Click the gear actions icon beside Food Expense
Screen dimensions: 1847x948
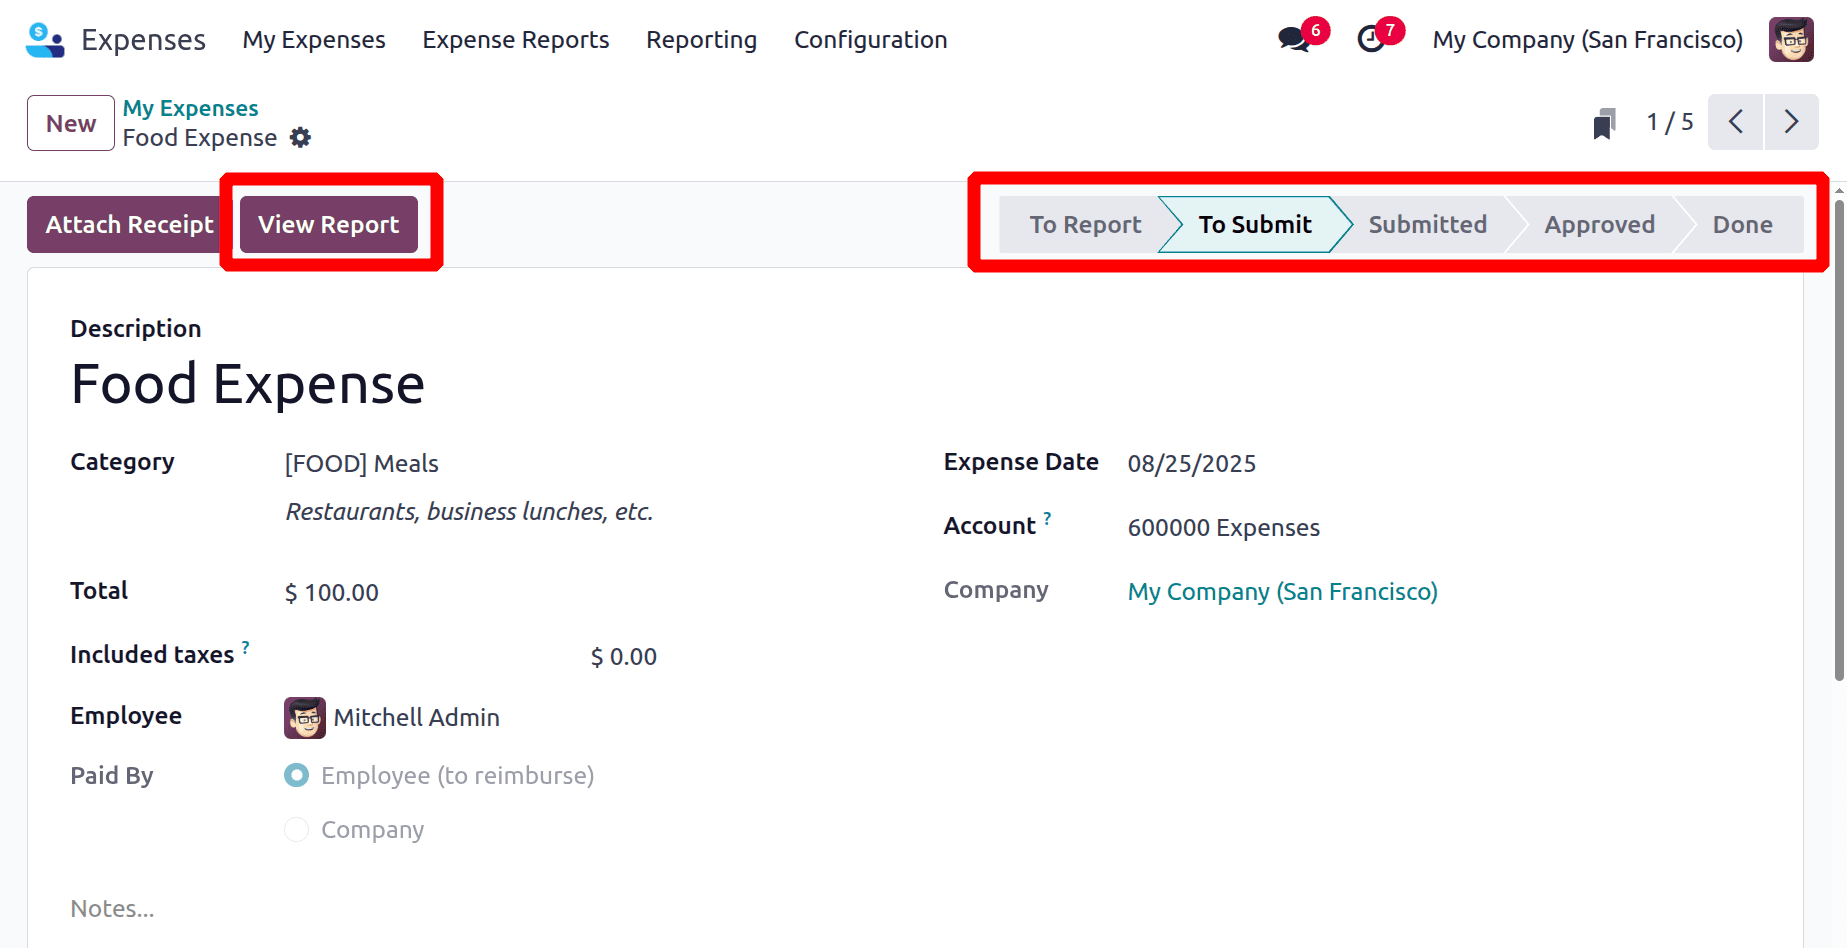tap(300, 138)
